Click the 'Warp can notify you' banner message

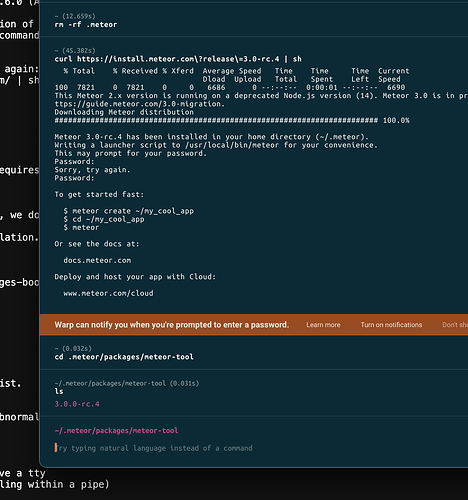point(172,325)
